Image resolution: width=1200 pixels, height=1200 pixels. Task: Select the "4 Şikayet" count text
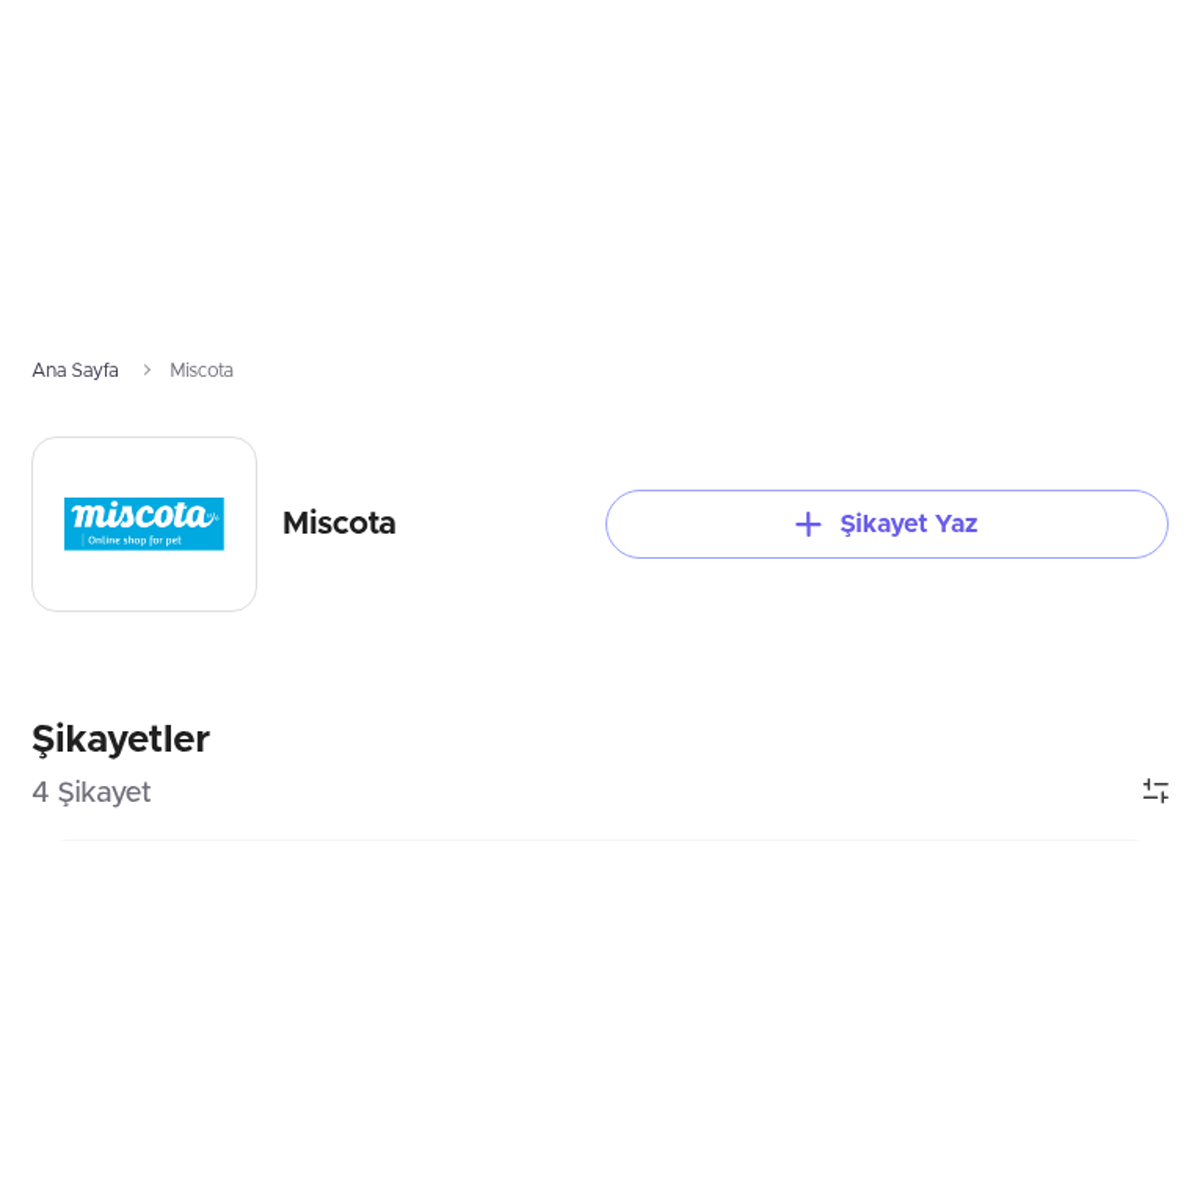pos(91,792)
